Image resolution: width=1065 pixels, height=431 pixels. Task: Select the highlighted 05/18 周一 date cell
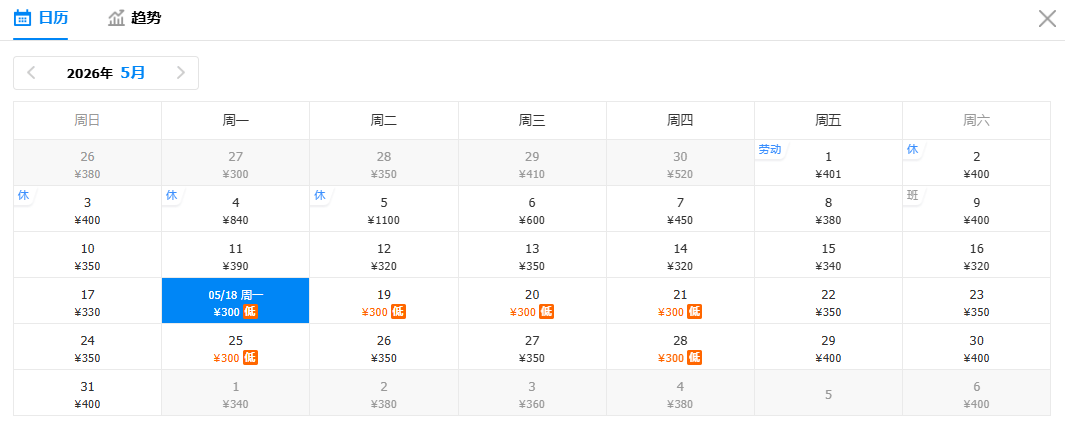coord(236,301)
